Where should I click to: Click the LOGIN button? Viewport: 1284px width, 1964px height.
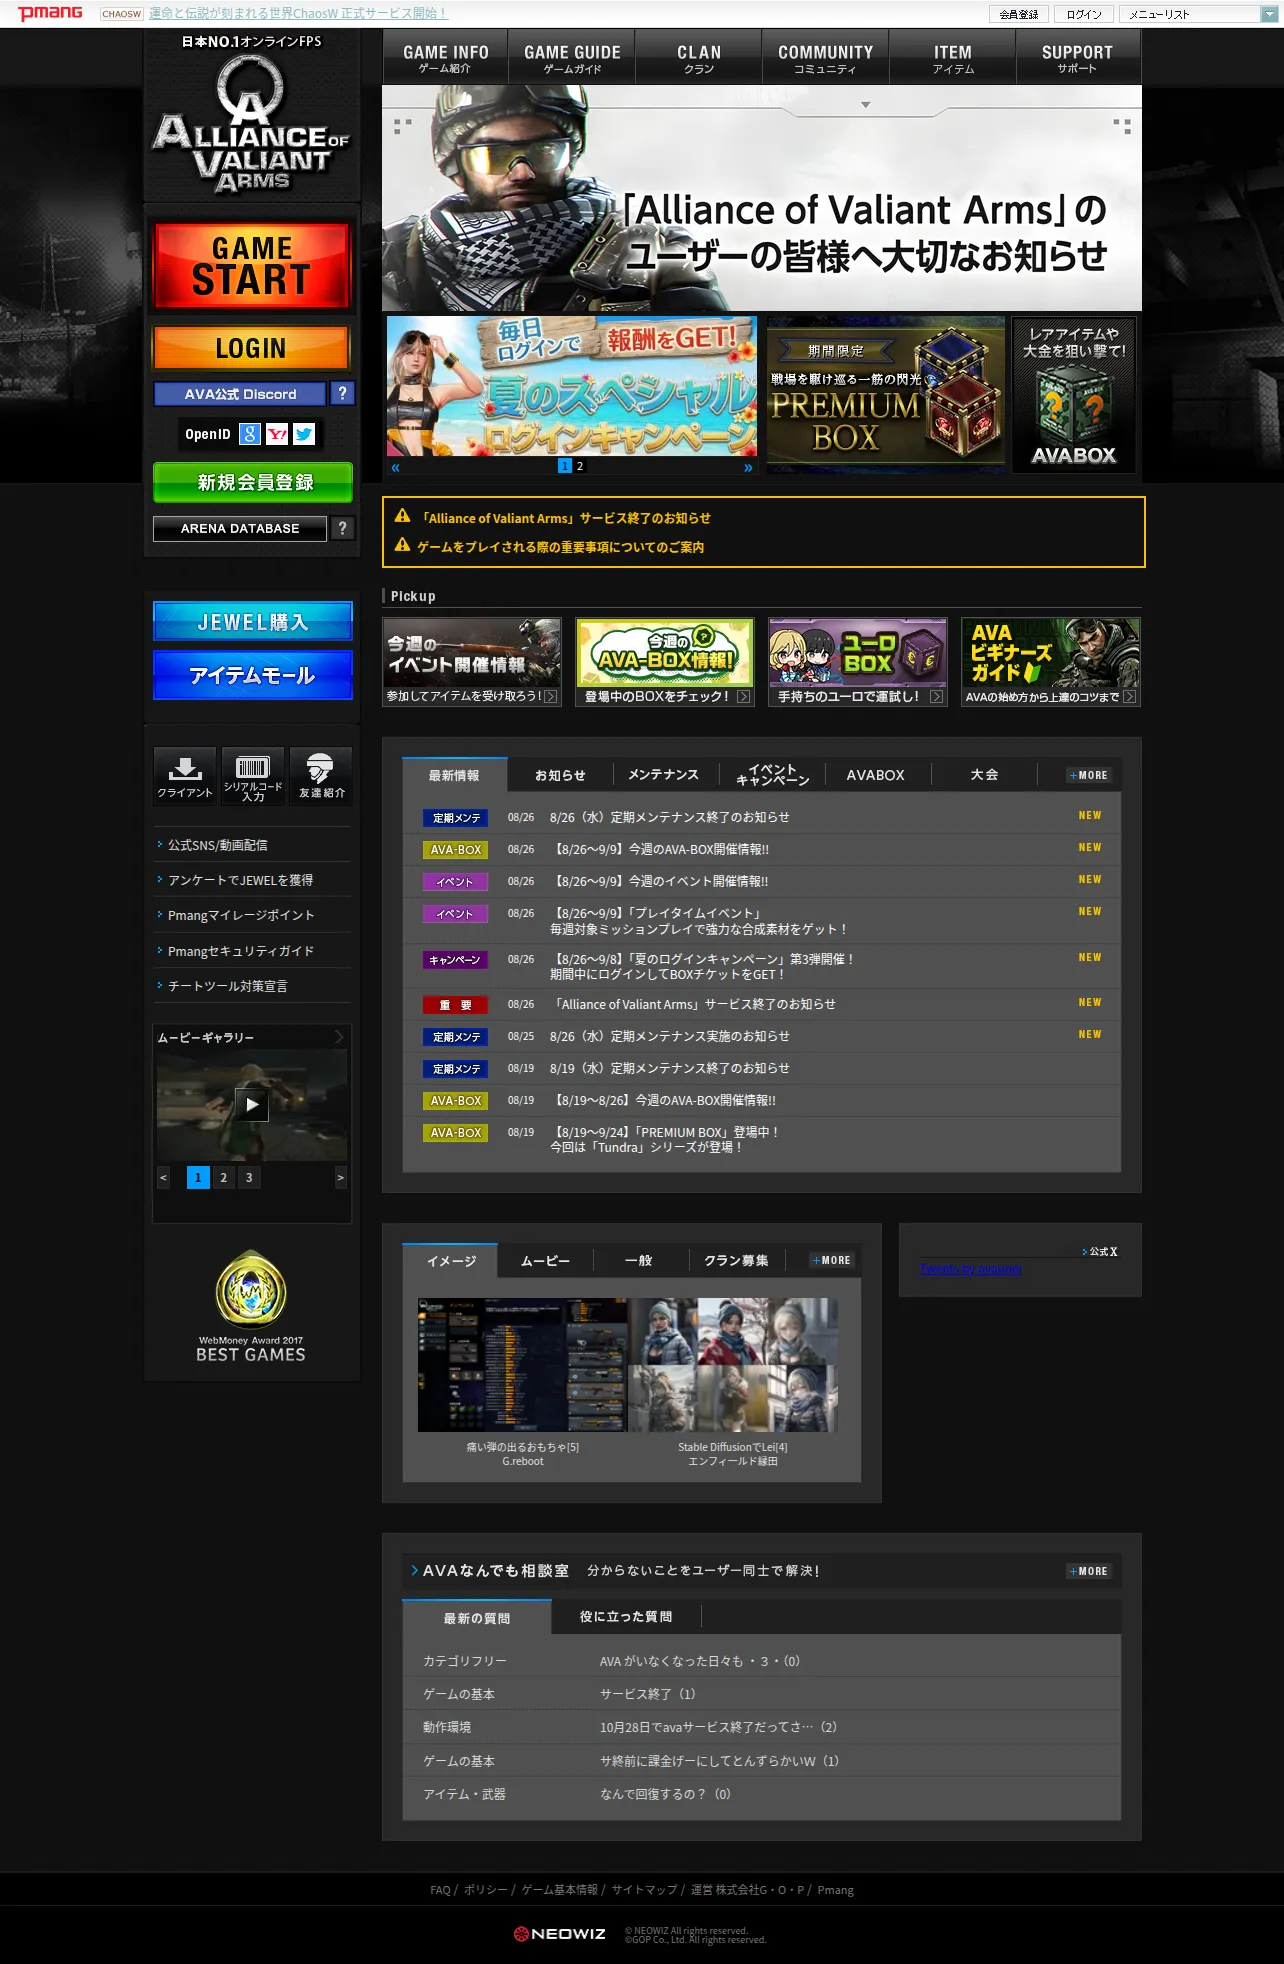tap(251, 348)
